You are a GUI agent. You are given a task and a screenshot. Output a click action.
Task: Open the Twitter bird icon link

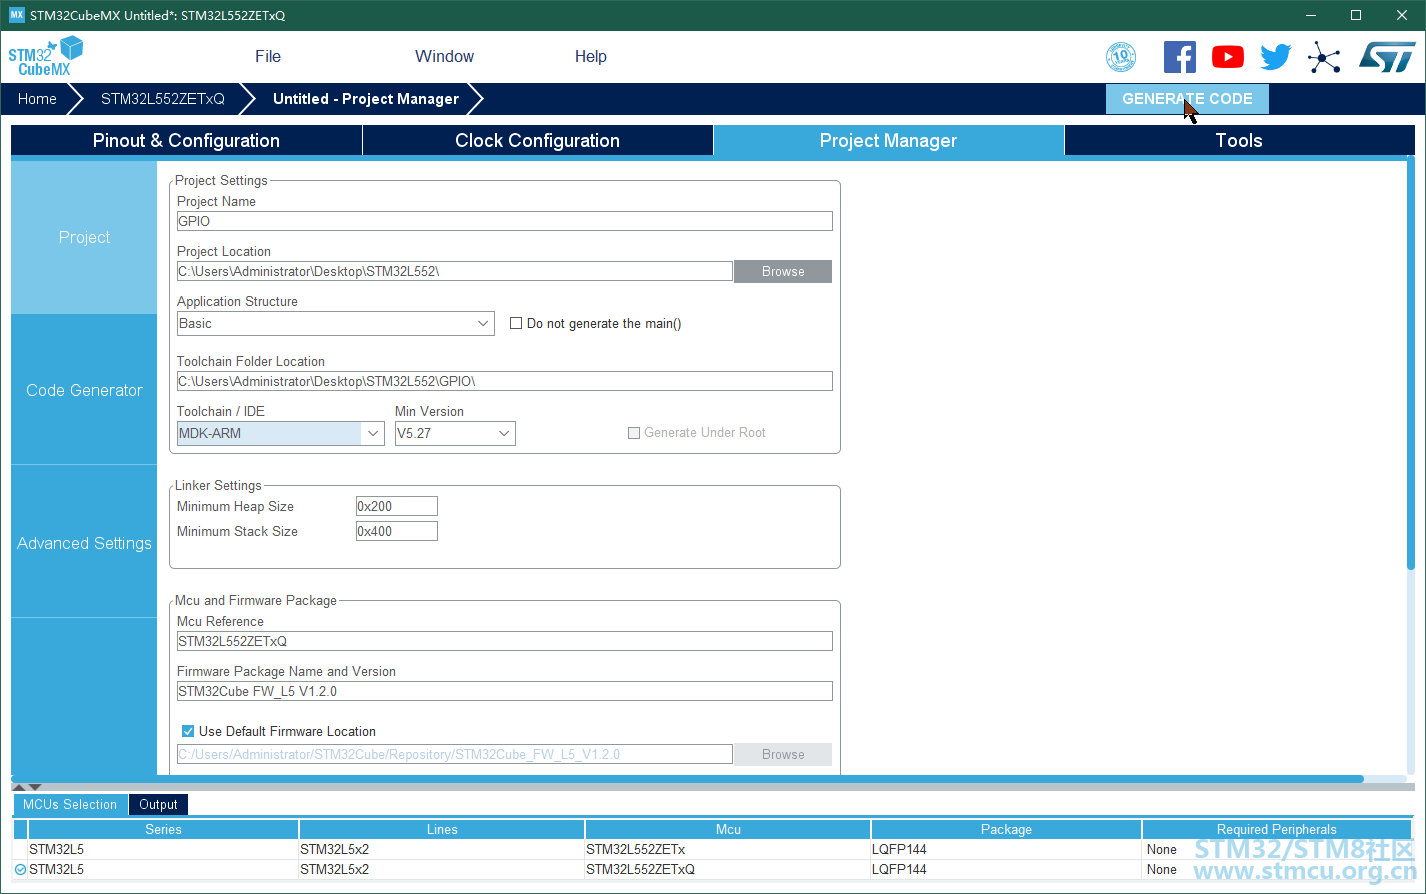1276,57
